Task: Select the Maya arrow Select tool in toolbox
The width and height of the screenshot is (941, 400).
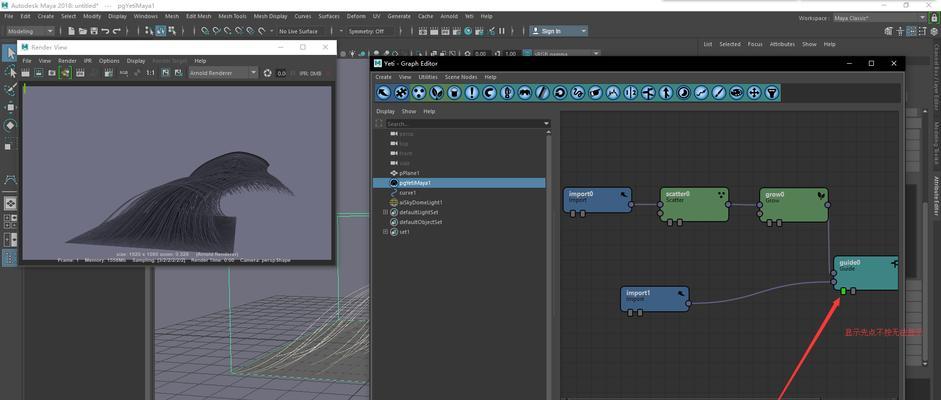Action: (x=10, y=53)
